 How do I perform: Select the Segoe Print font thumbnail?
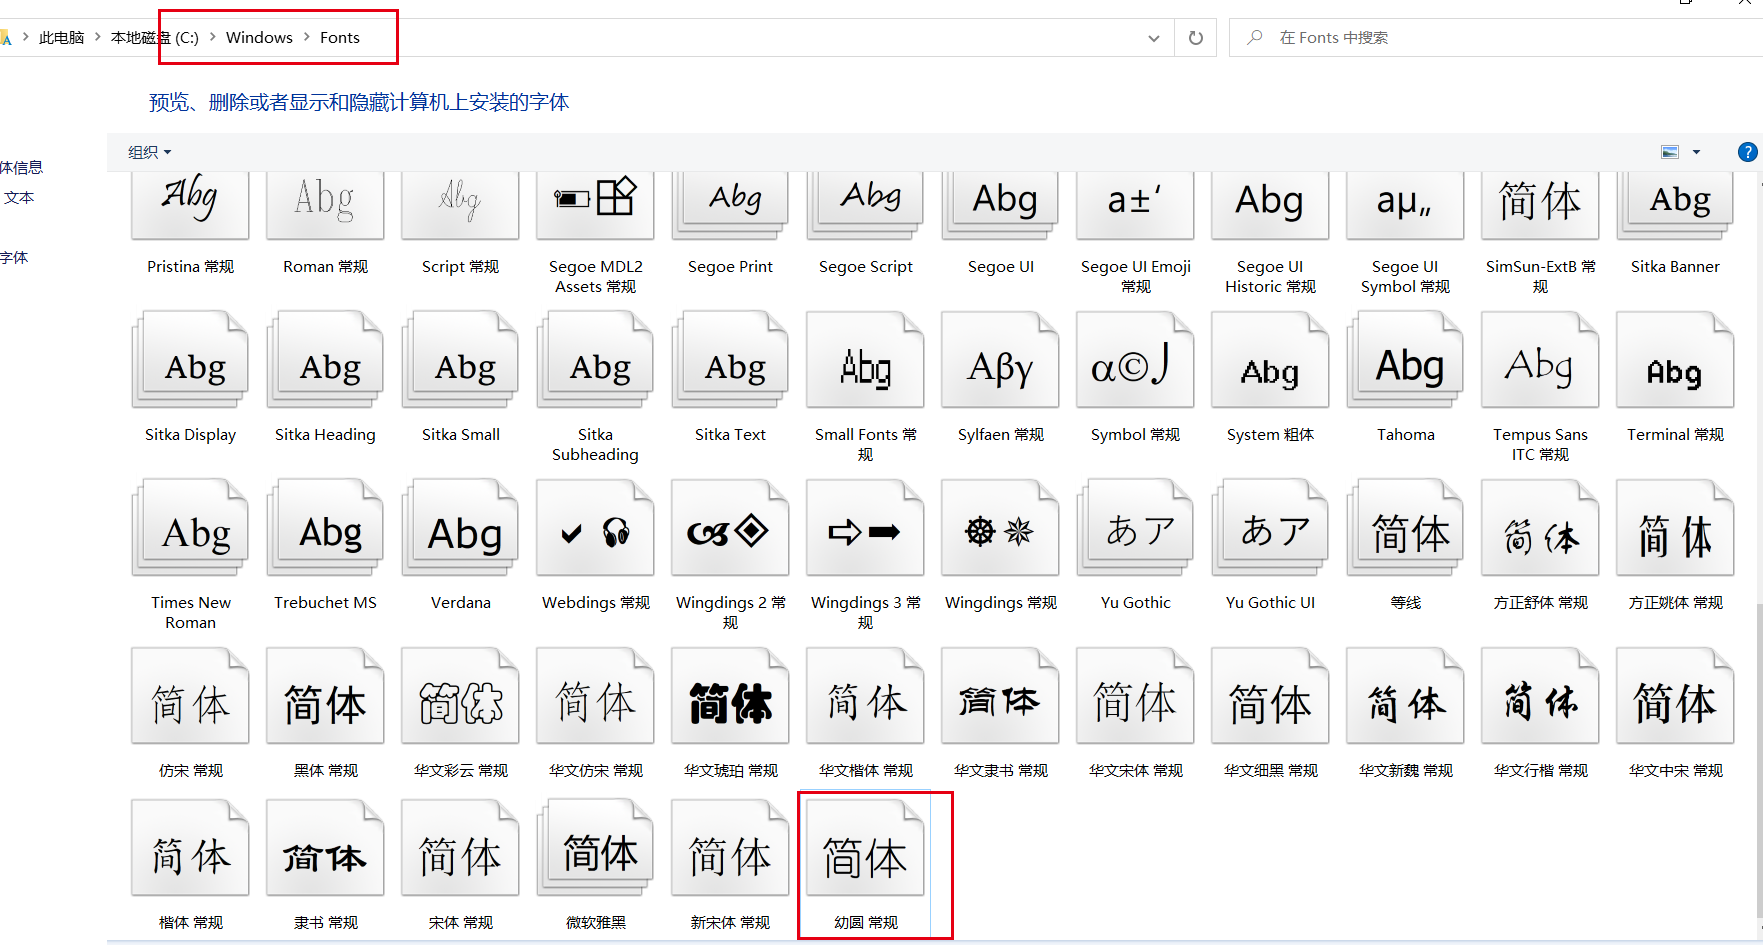point(730,205)
